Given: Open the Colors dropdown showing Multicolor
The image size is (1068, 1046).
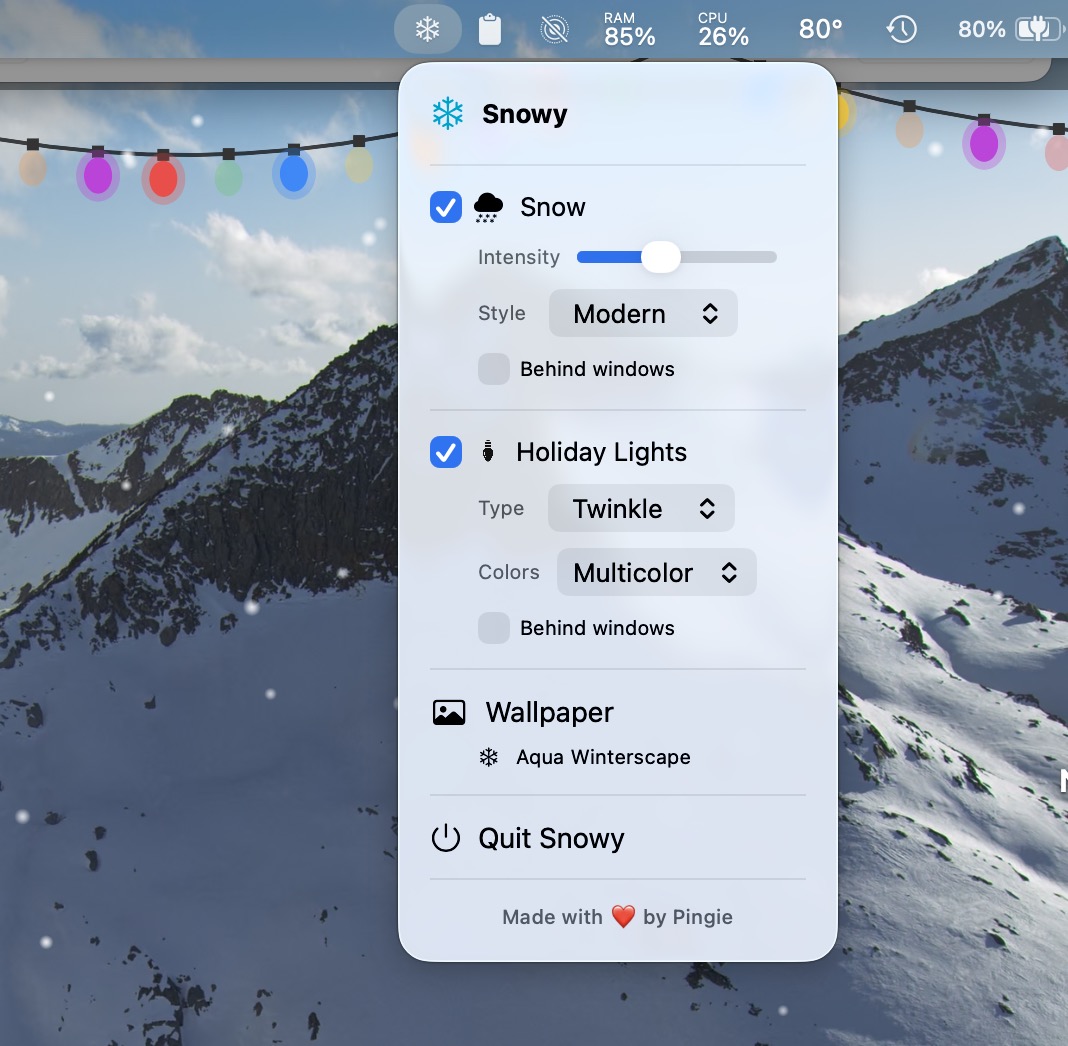Looking at the screenshot, I should point(656,572).
